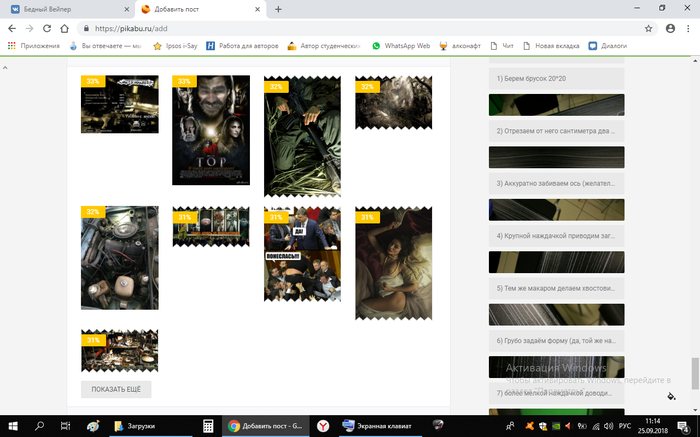Open the Приложения apps bookmark
Screen dimensions: 700x437
(x=34, y=46)
